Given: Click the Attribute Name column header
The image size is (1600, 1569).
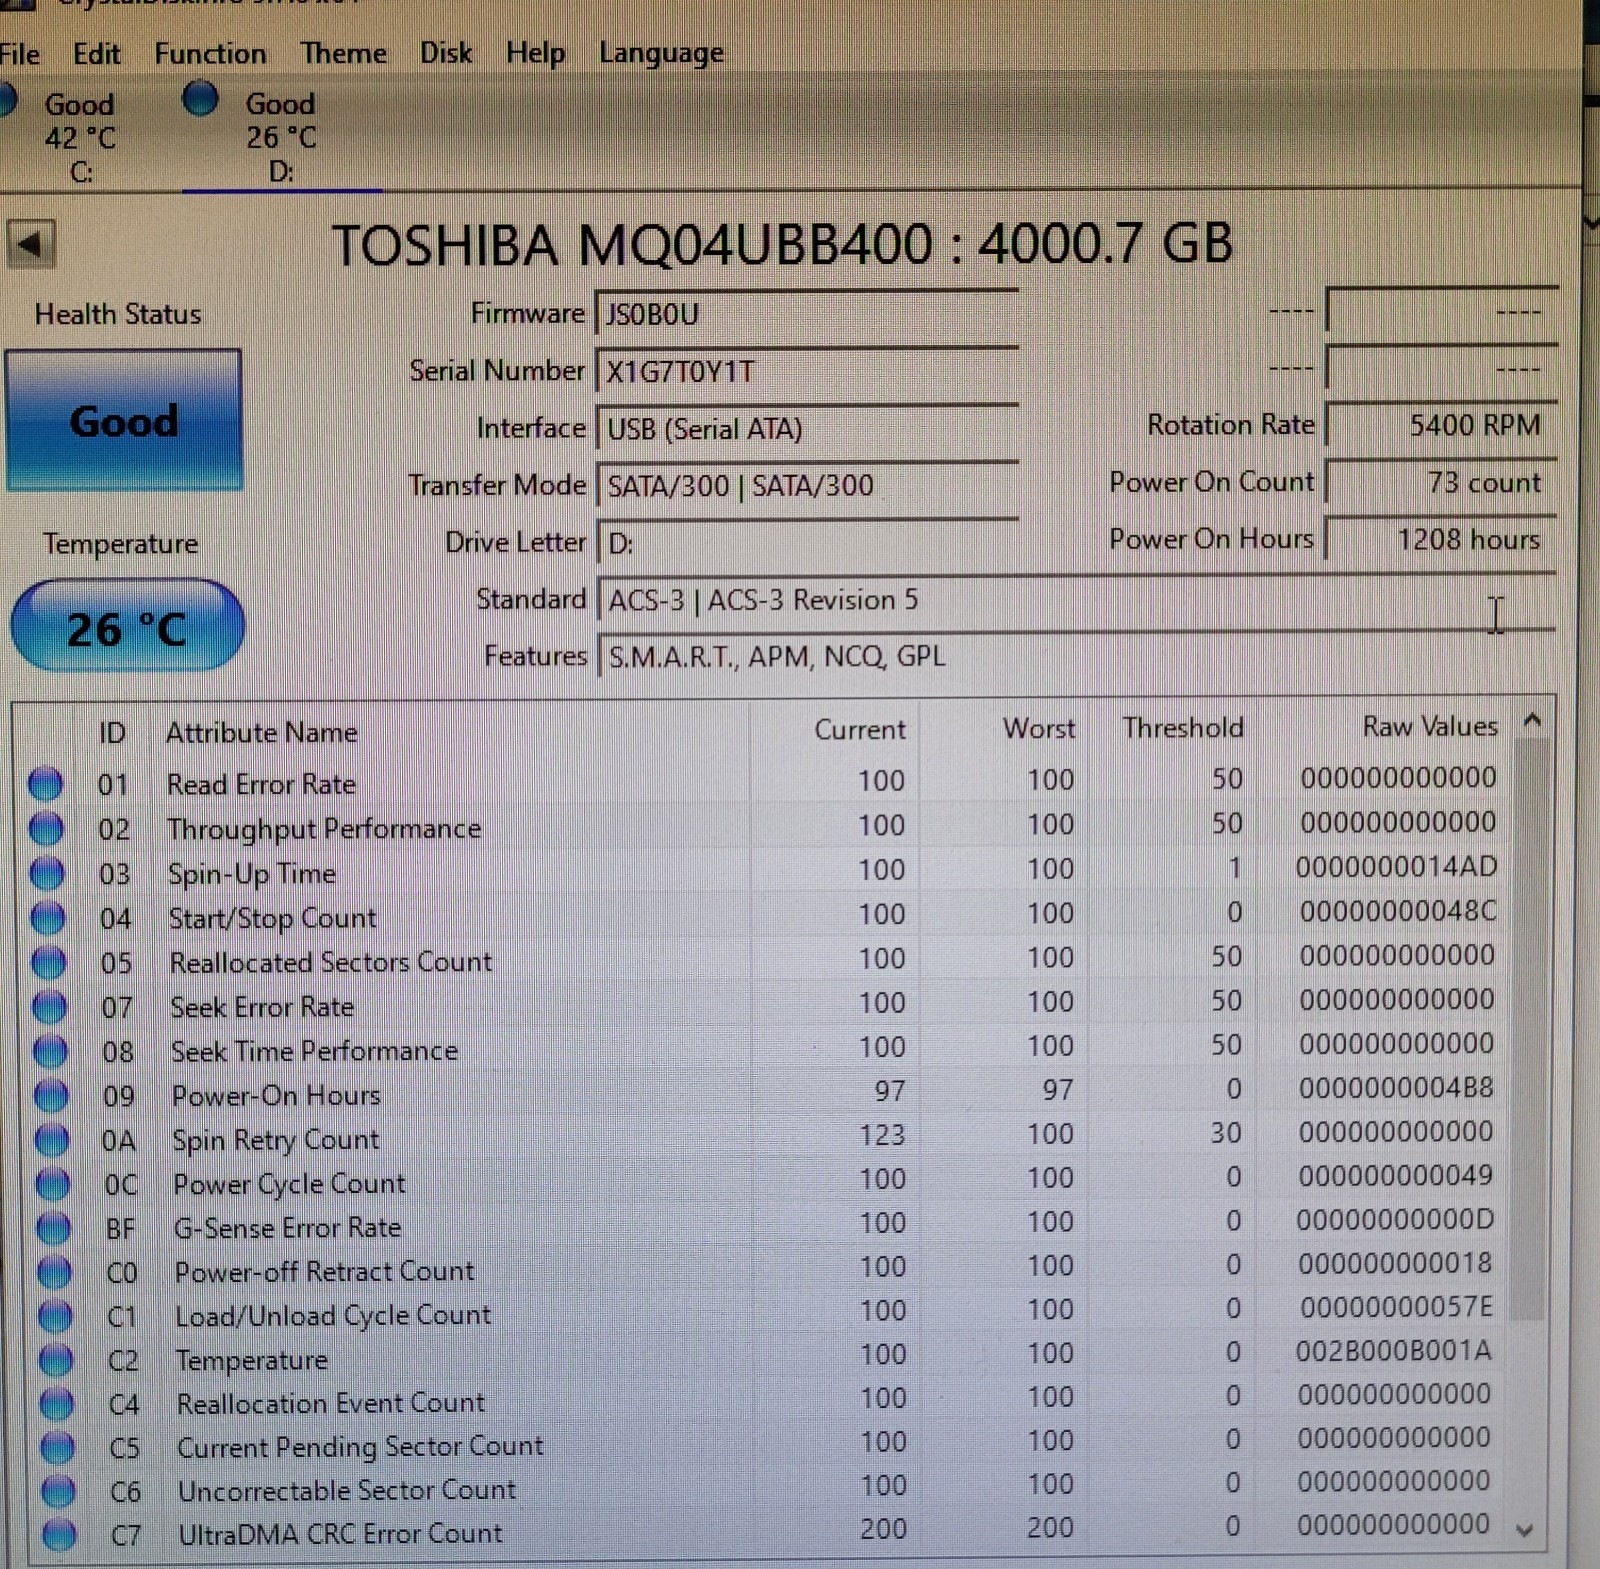Looking at the screenshot, I should click(x=262, y=732).
